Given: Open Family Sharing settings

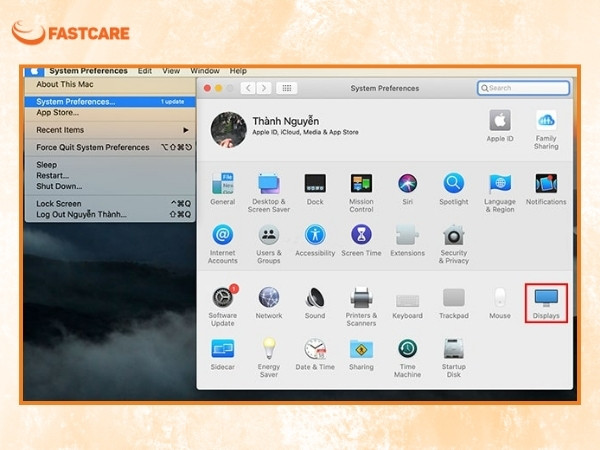Looking at the screenshot, I should pos(546,129).
